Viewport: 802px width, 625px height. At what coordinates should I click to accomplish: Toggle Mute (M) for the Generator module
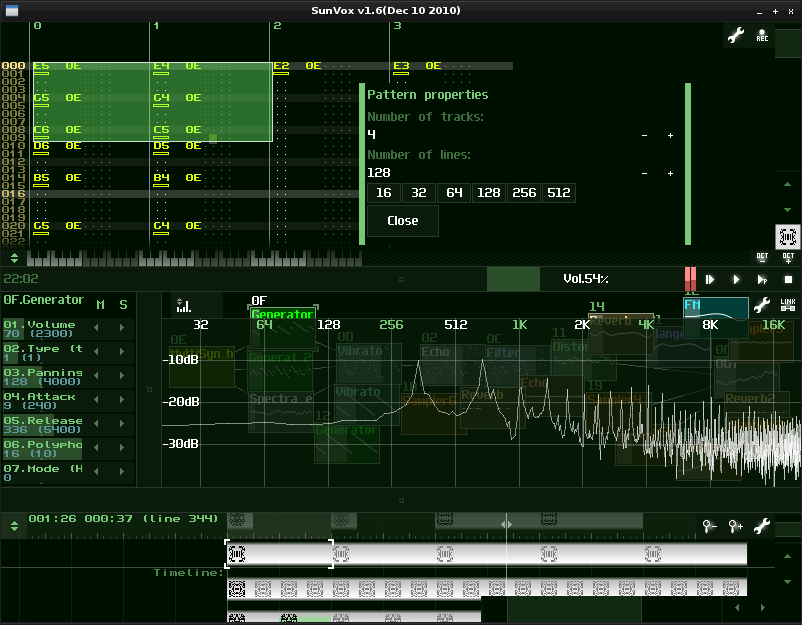click(x=100, y=305)
